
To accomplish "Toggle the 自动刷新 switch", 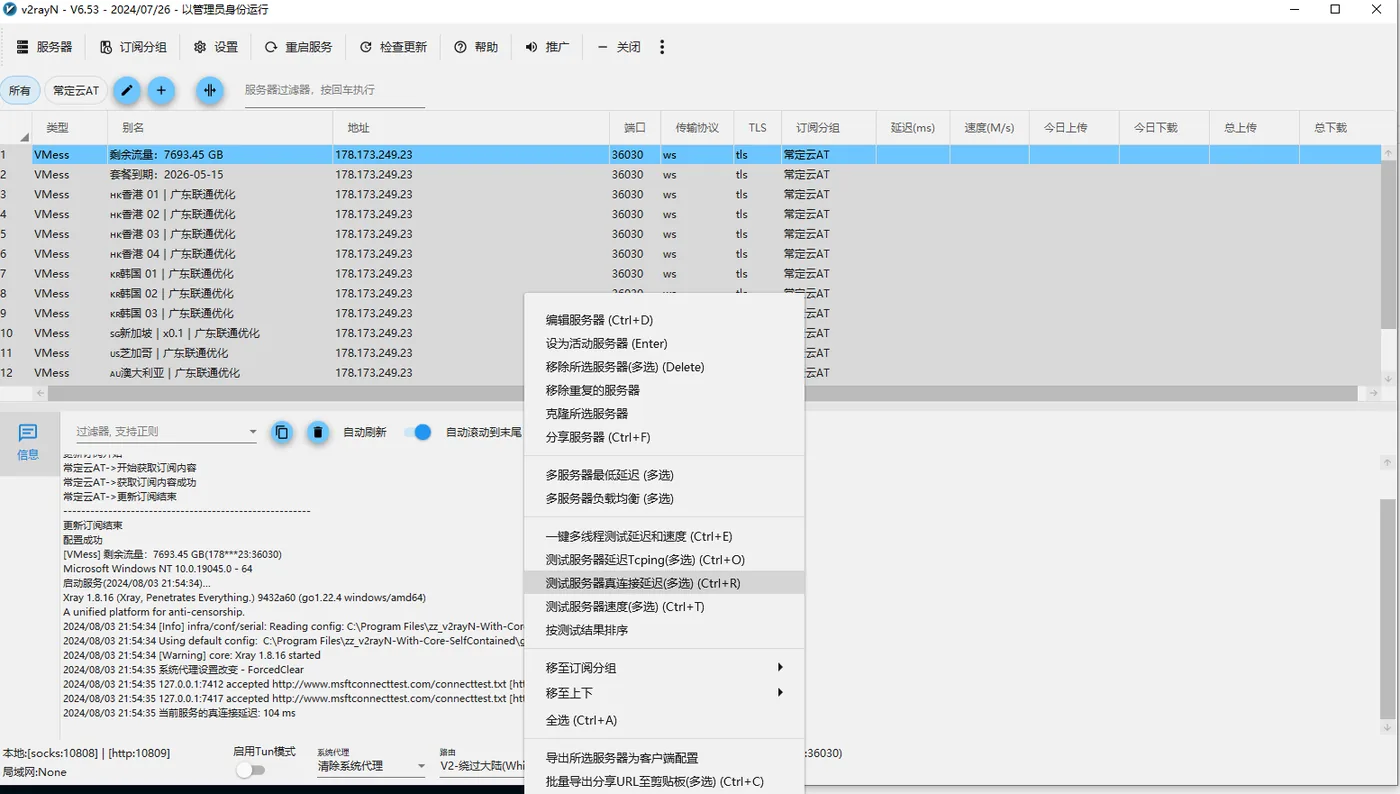I will (x=417, y=432).
